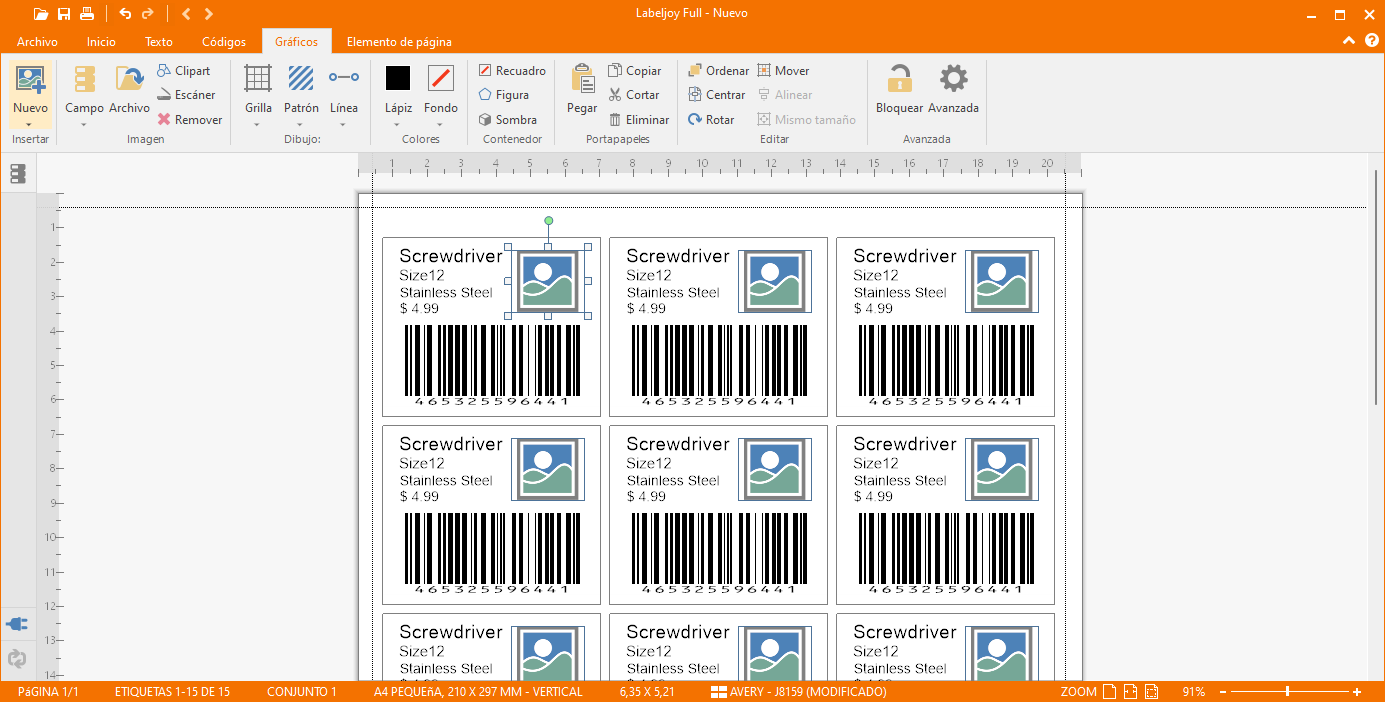Switch to the Códigos tab
Screen dimensions: 1385x702
pos(224,42)
